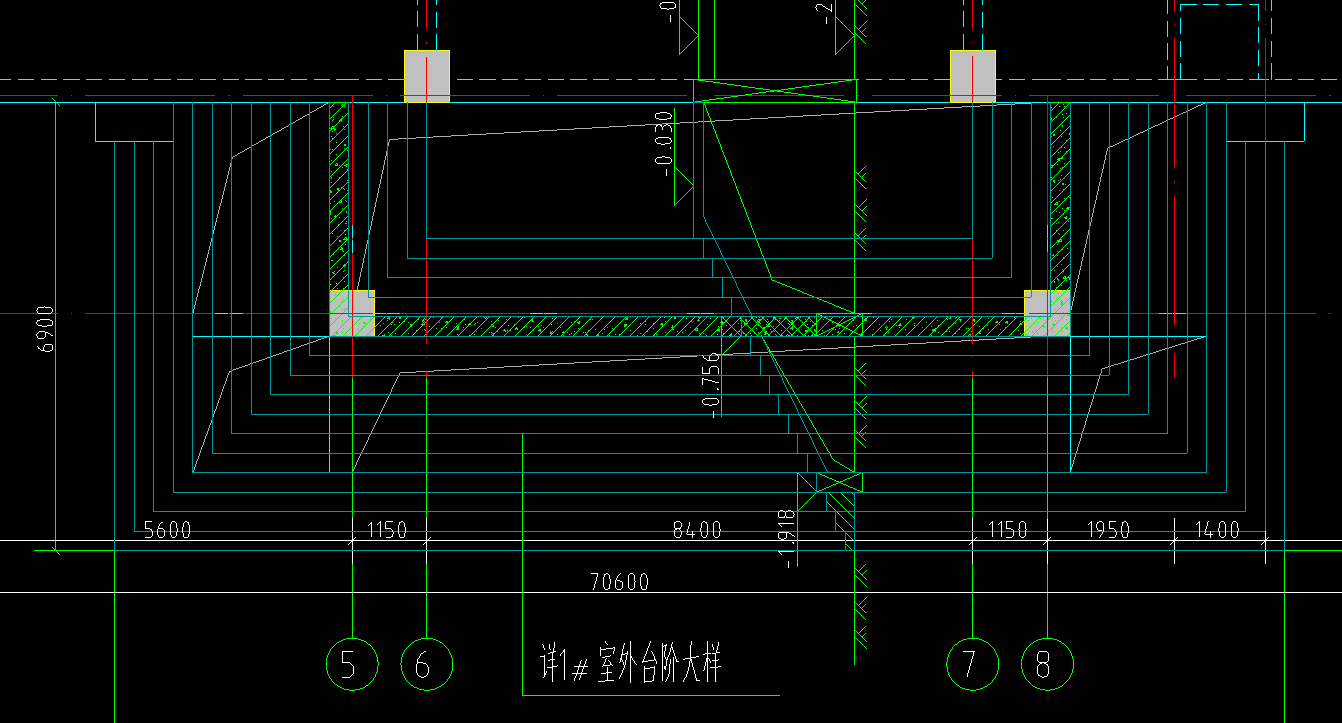Click the label 详1#室外台阶大样
Screen dimensions: 1342x723
pos(630,665)
